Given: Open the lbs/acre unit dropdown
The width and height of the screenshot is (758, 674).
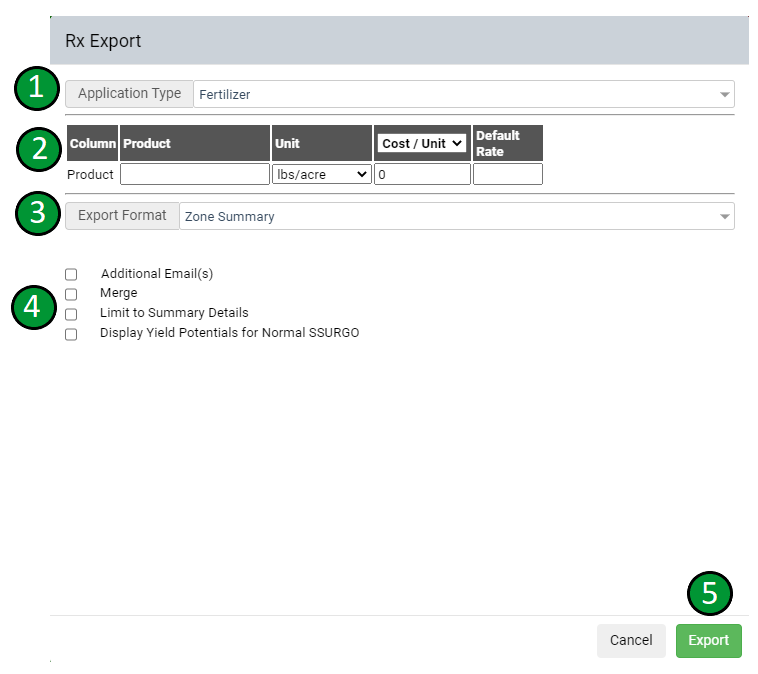Looking at the screenshot, I should point(321,175).
